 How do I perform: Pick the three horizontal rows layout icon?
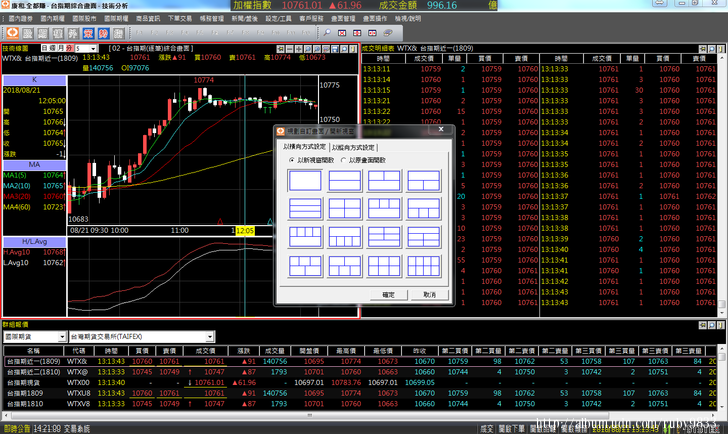pos(305,209)
